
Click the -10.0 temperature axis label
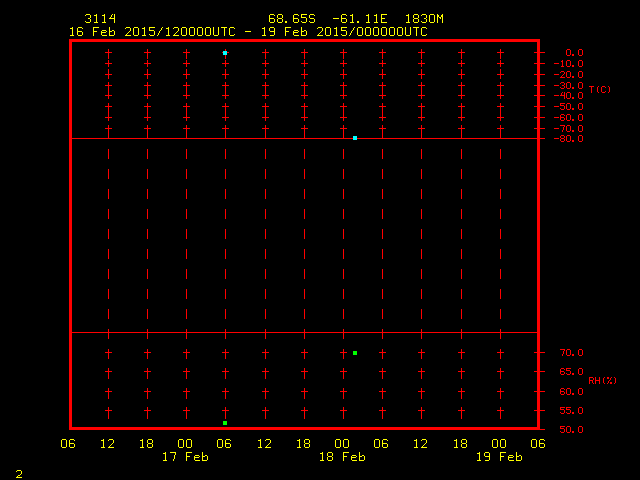(x=569, y=64)
